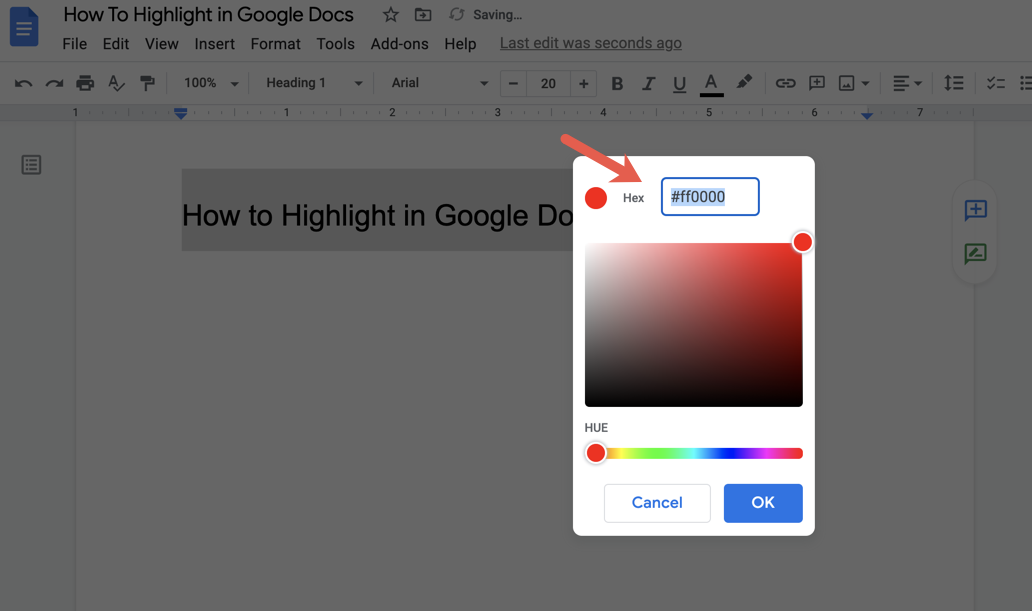
Task: Click the Insert image icon
Action: tap(846, 83)
